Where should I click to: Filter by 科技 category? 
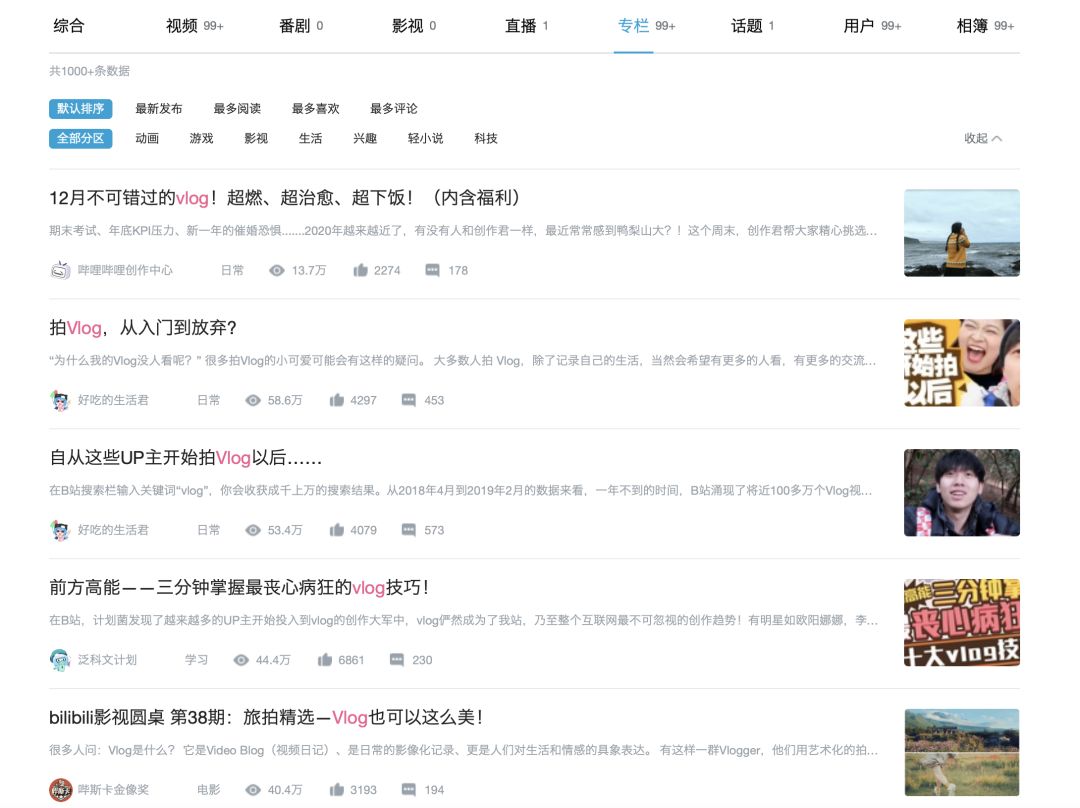(x=486, y=138)
